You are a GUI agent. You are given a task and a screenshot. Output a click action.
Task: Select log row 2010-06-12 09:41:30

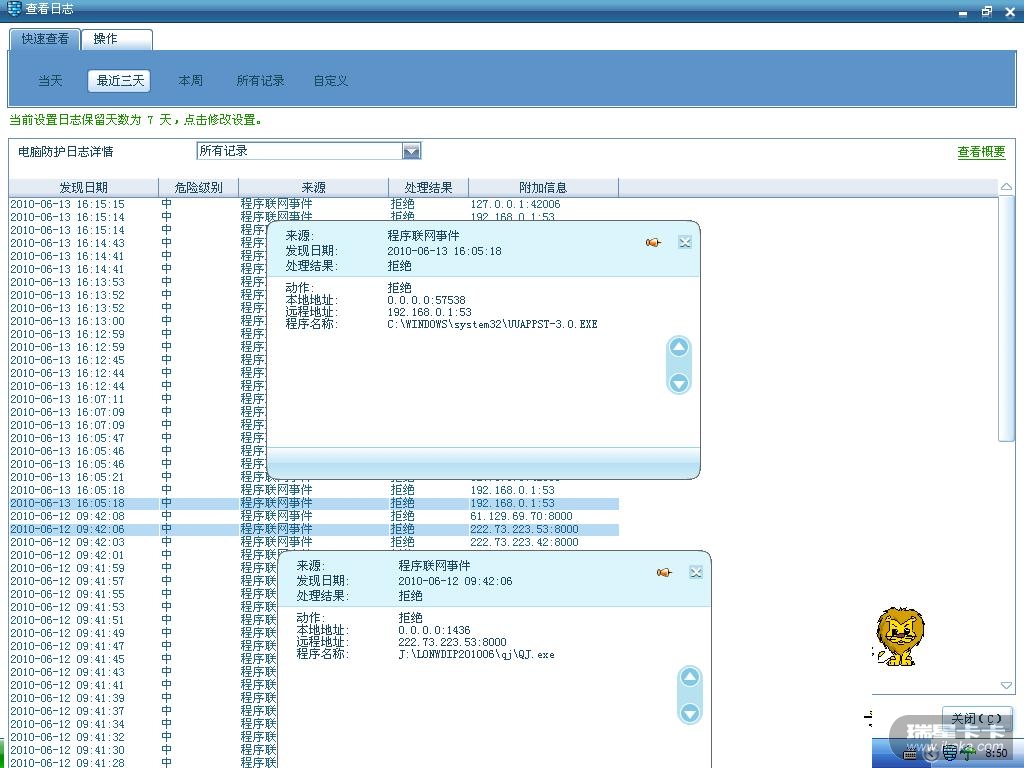pos(143,750)
